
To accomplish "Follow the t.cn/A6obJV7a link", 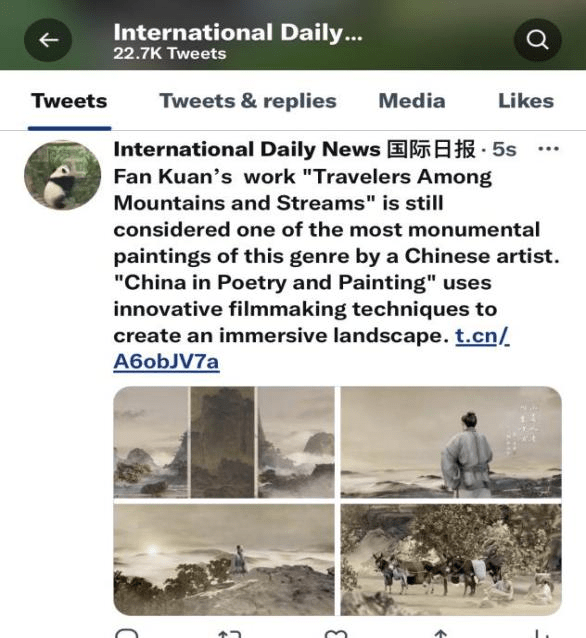I will pyautogui.click(x=311, y=349).
